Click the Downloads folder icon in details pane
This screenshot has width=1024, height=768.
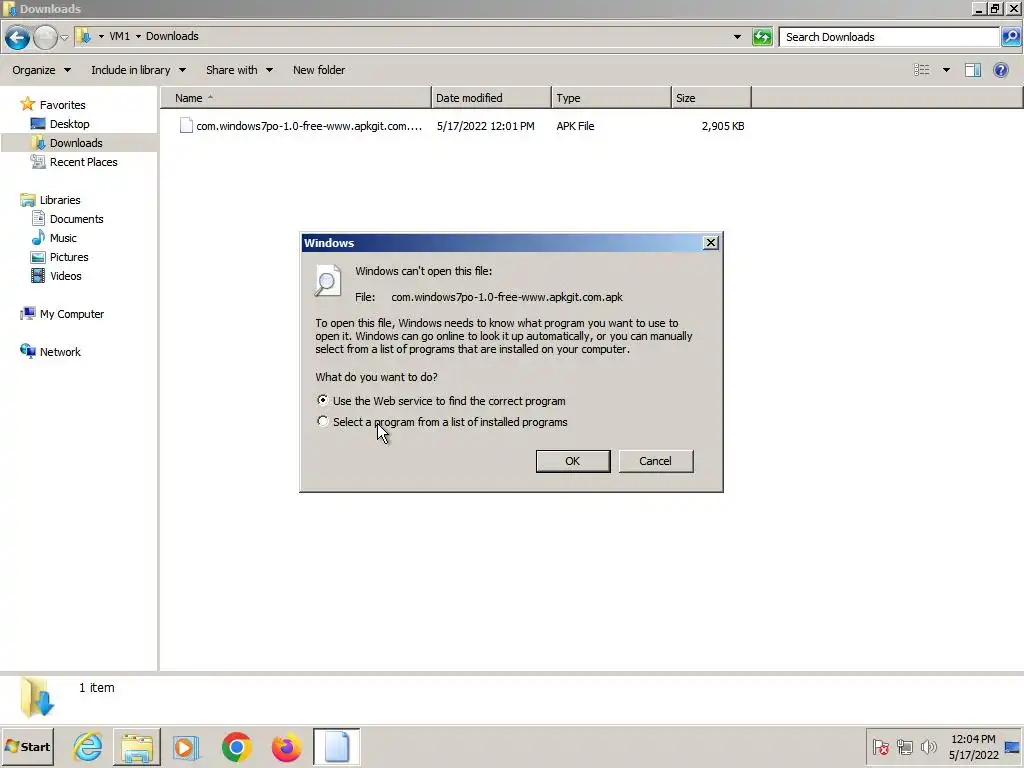click(x=37, y=697)
